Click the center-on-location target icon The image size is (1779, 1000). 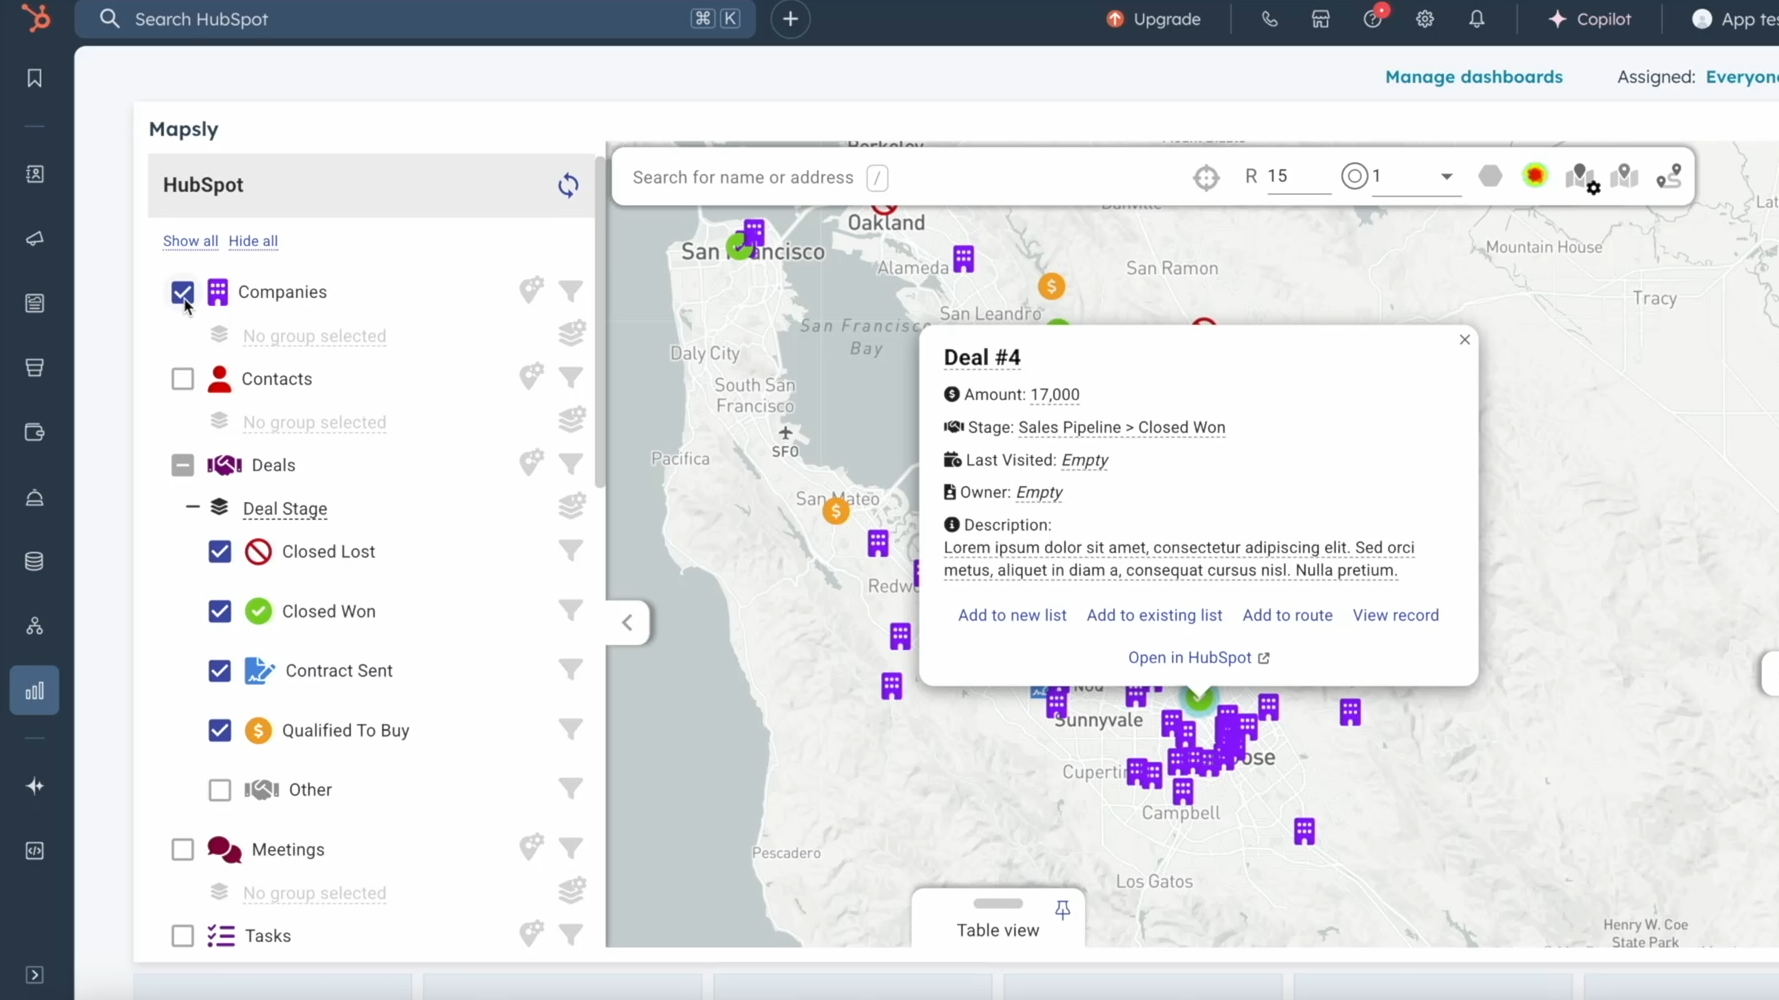coord(1207,177)
